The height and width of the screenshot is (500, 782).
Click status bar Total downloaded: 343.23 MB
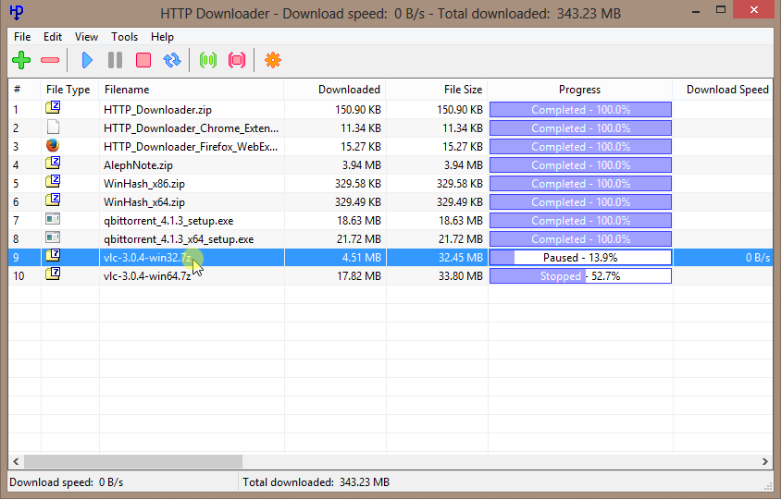point(316,483)
